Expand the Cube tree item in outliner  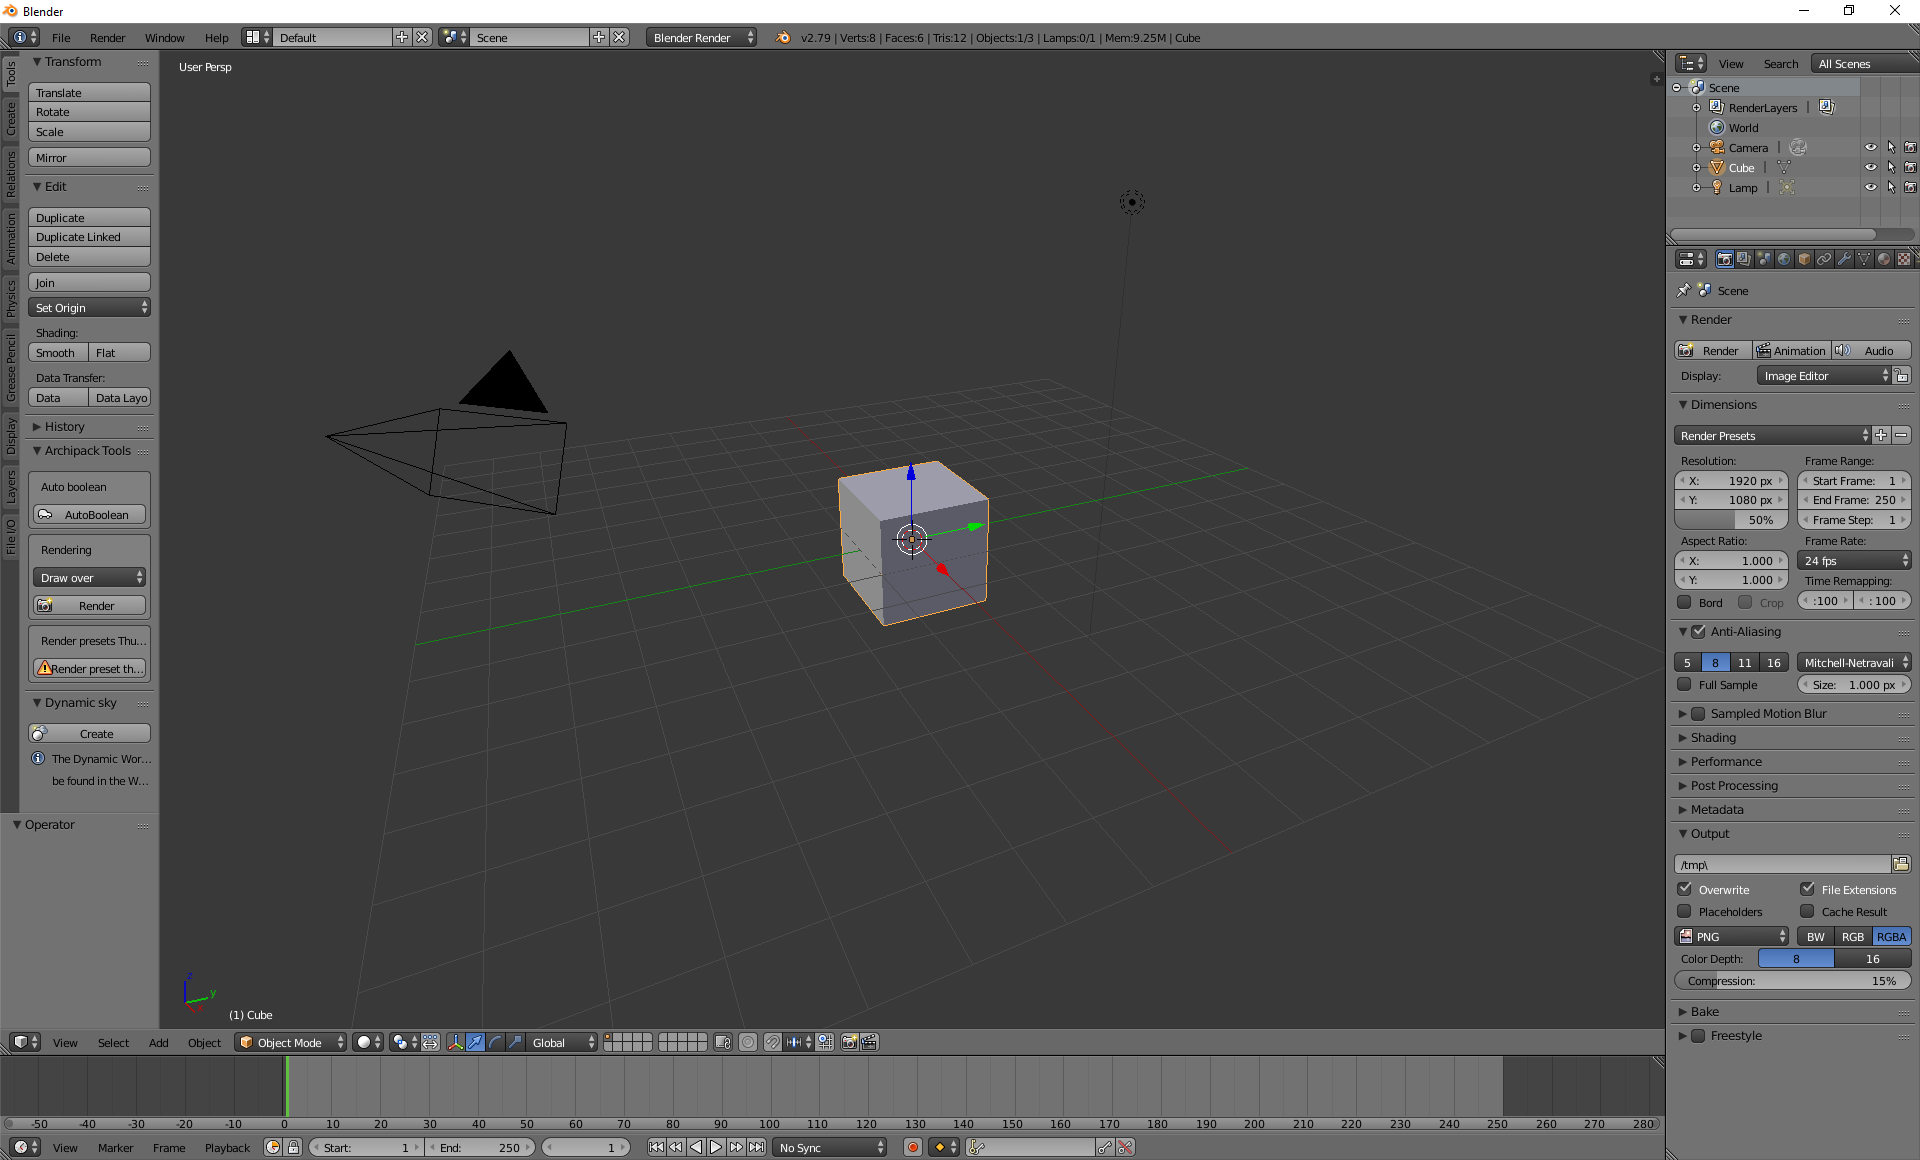click(1696, 167)
